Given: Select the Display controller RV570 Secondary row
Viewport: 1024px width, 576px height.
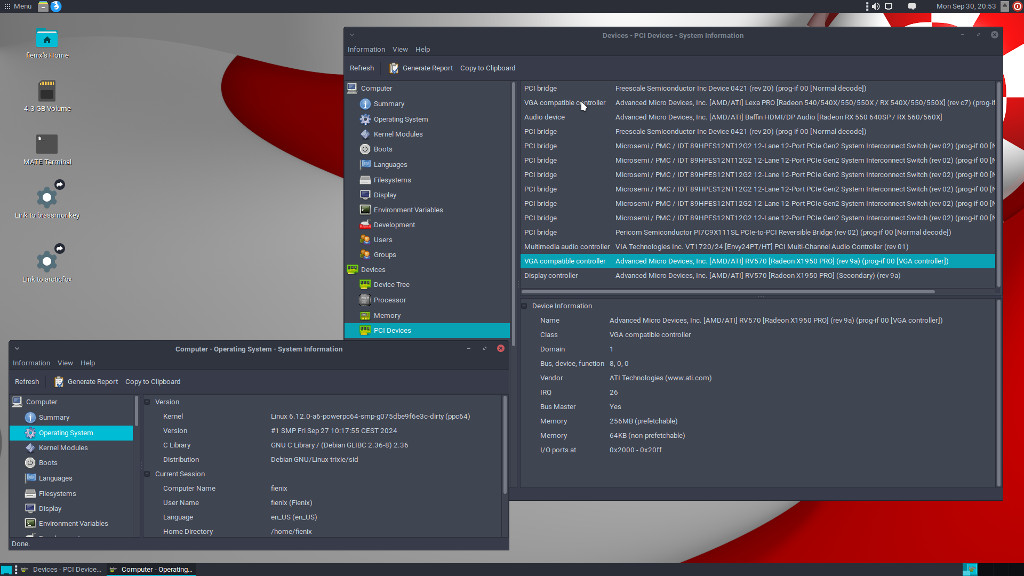Looking at the screenshot, I should 758,276.
